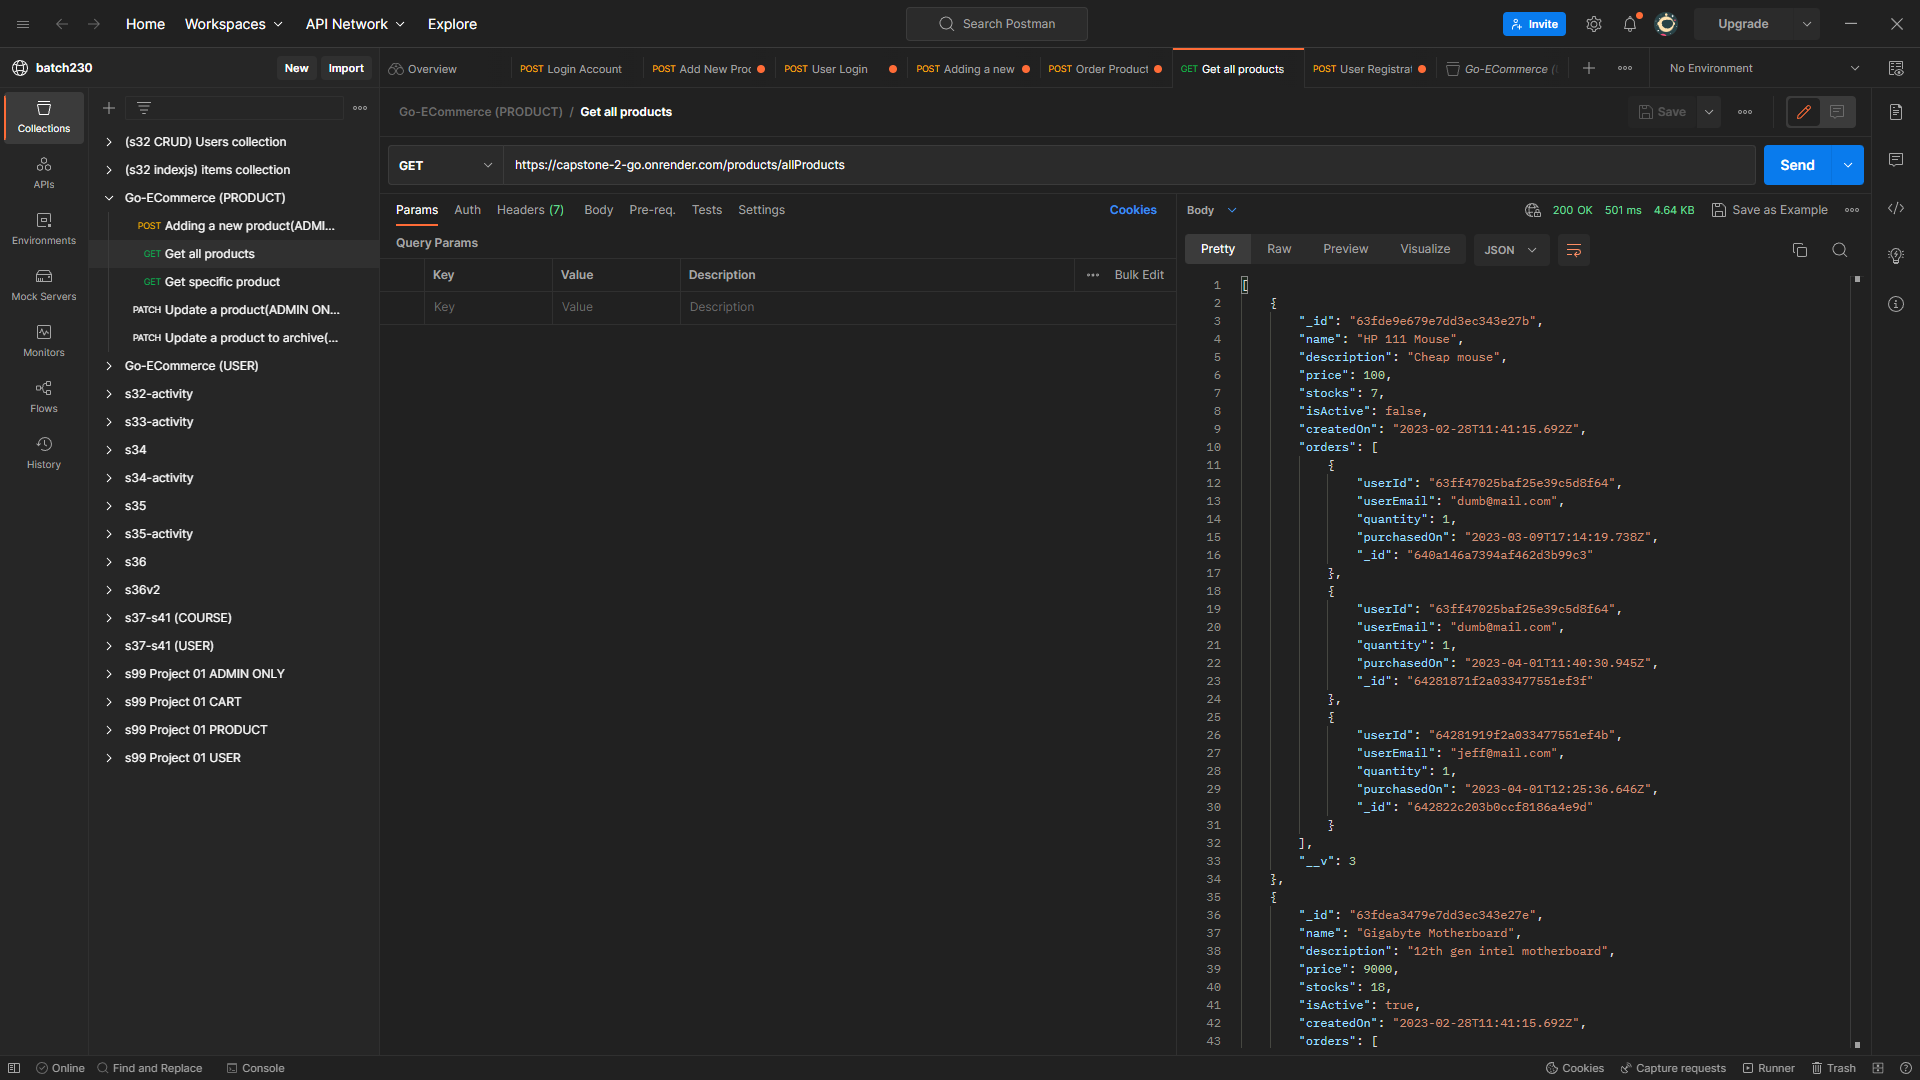Screen dimensions: 1920x1080
Task: Switch to the Auth tab
Action: pos(467,210)
